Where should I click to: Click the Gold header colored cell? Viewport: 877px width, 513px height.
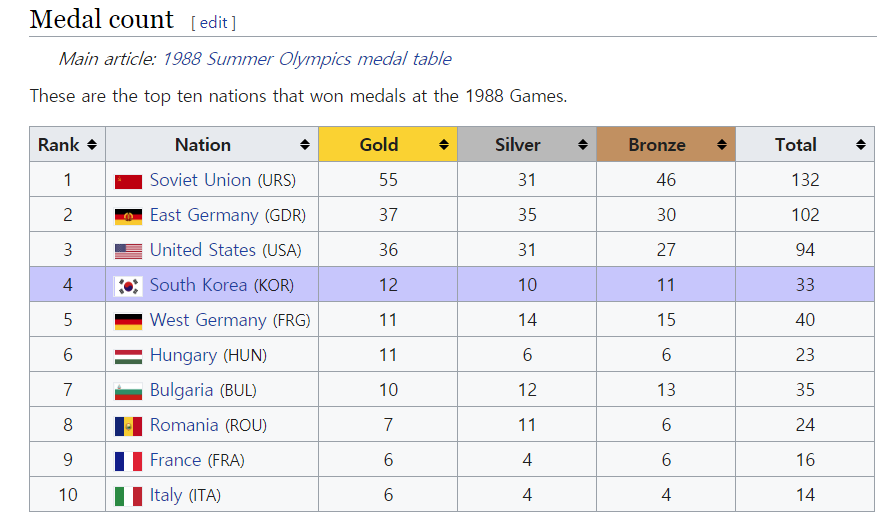379,145
